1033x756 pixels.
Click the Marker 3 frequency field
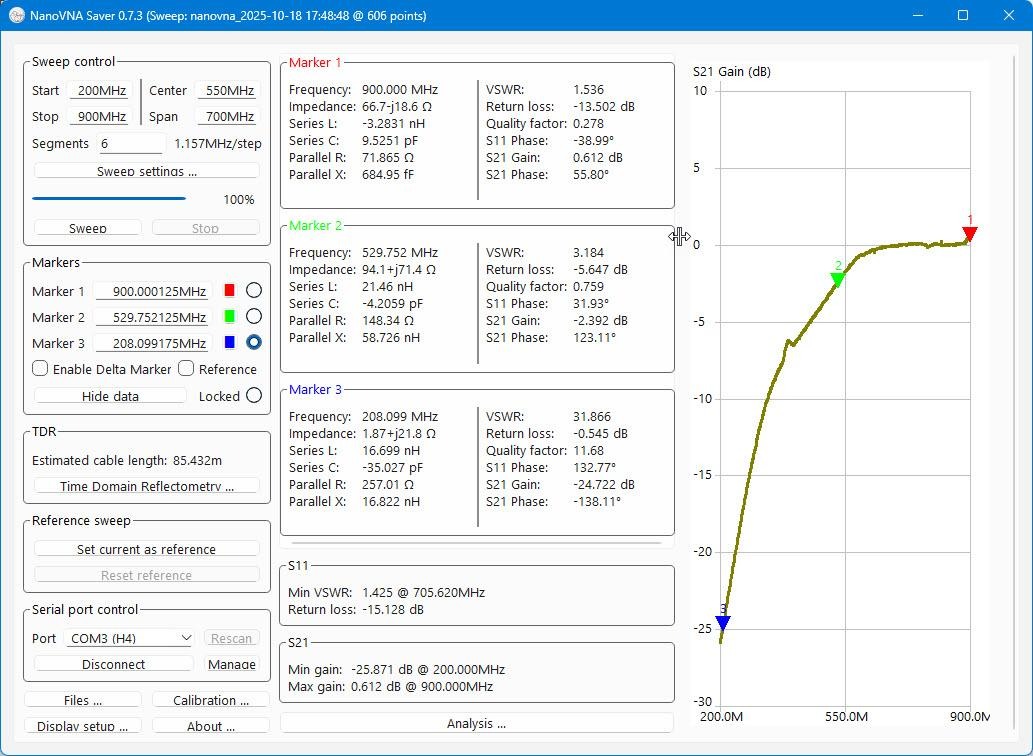tap(153, 343)
